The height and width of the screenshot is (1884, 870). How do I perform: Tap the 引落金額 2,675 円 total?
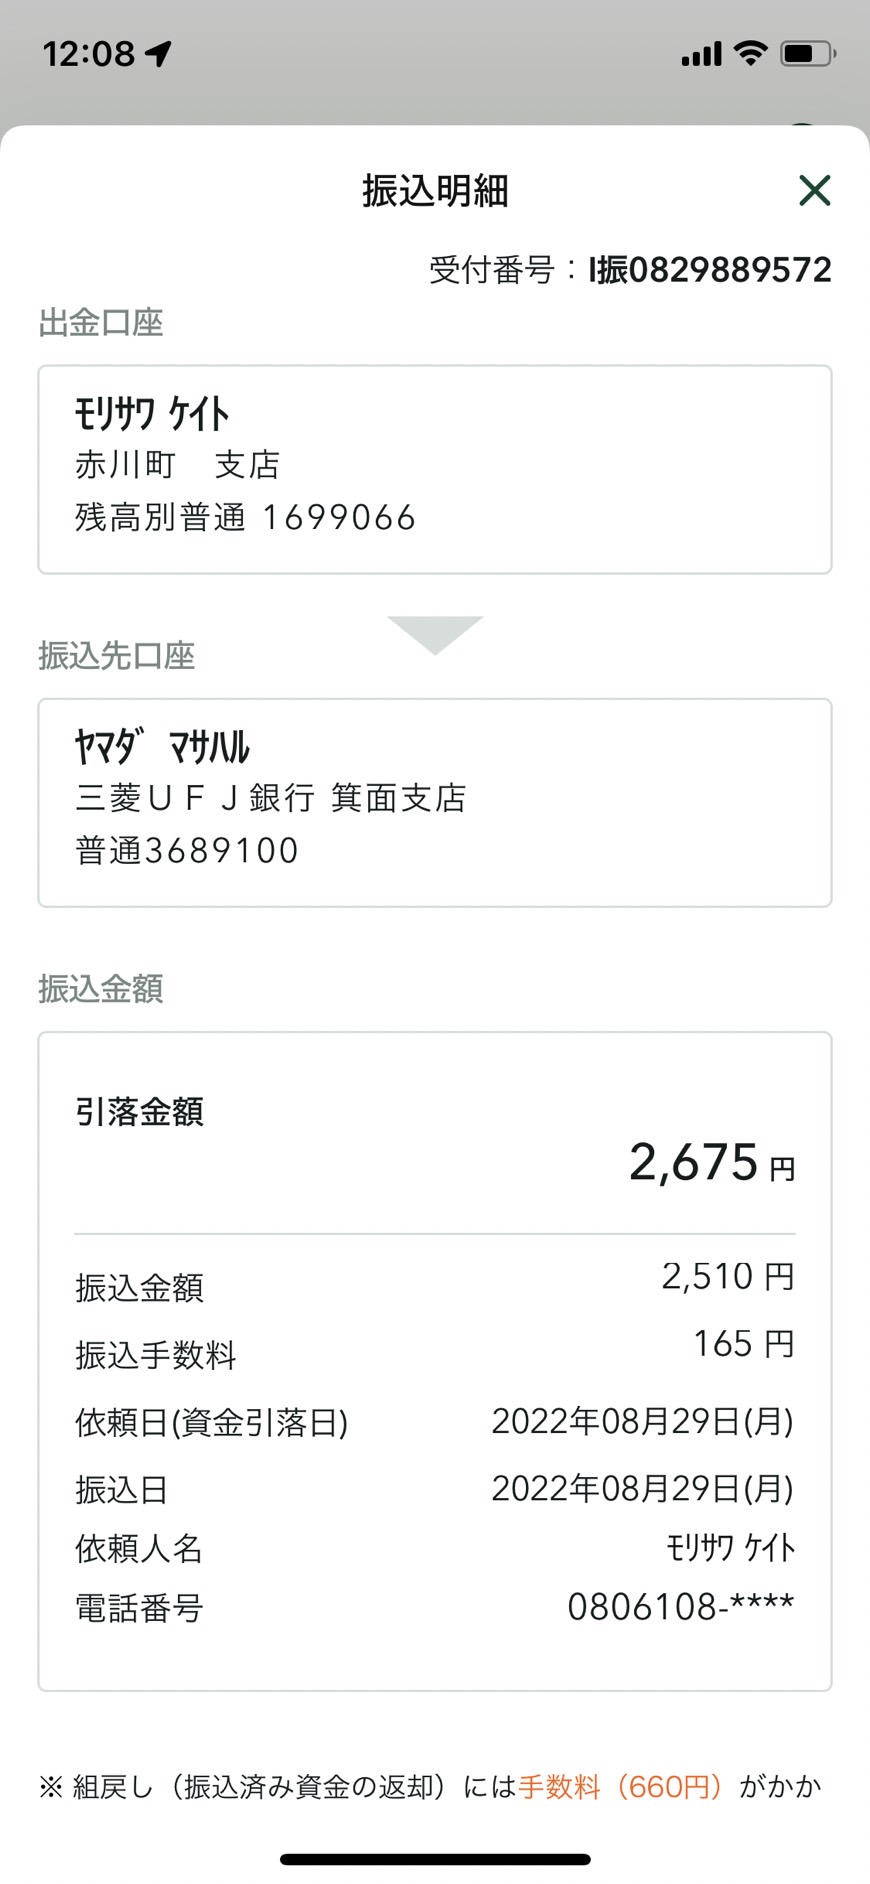point(435,1138)
